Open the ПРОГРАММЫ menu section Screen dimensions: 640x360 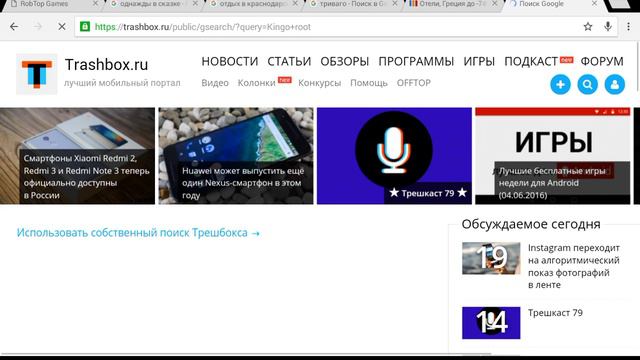coord(416,61)
